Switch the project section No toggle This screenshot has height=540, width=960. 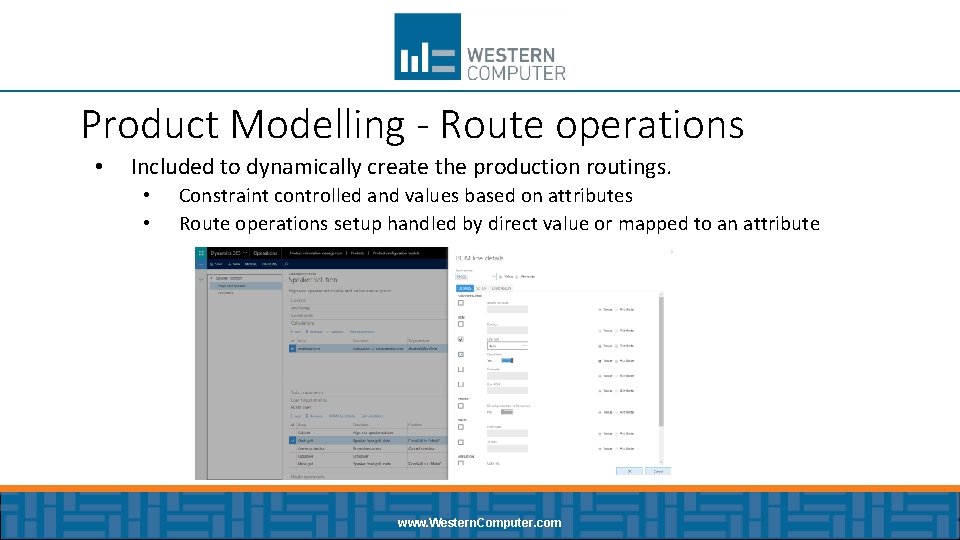[x=506, y=412]
